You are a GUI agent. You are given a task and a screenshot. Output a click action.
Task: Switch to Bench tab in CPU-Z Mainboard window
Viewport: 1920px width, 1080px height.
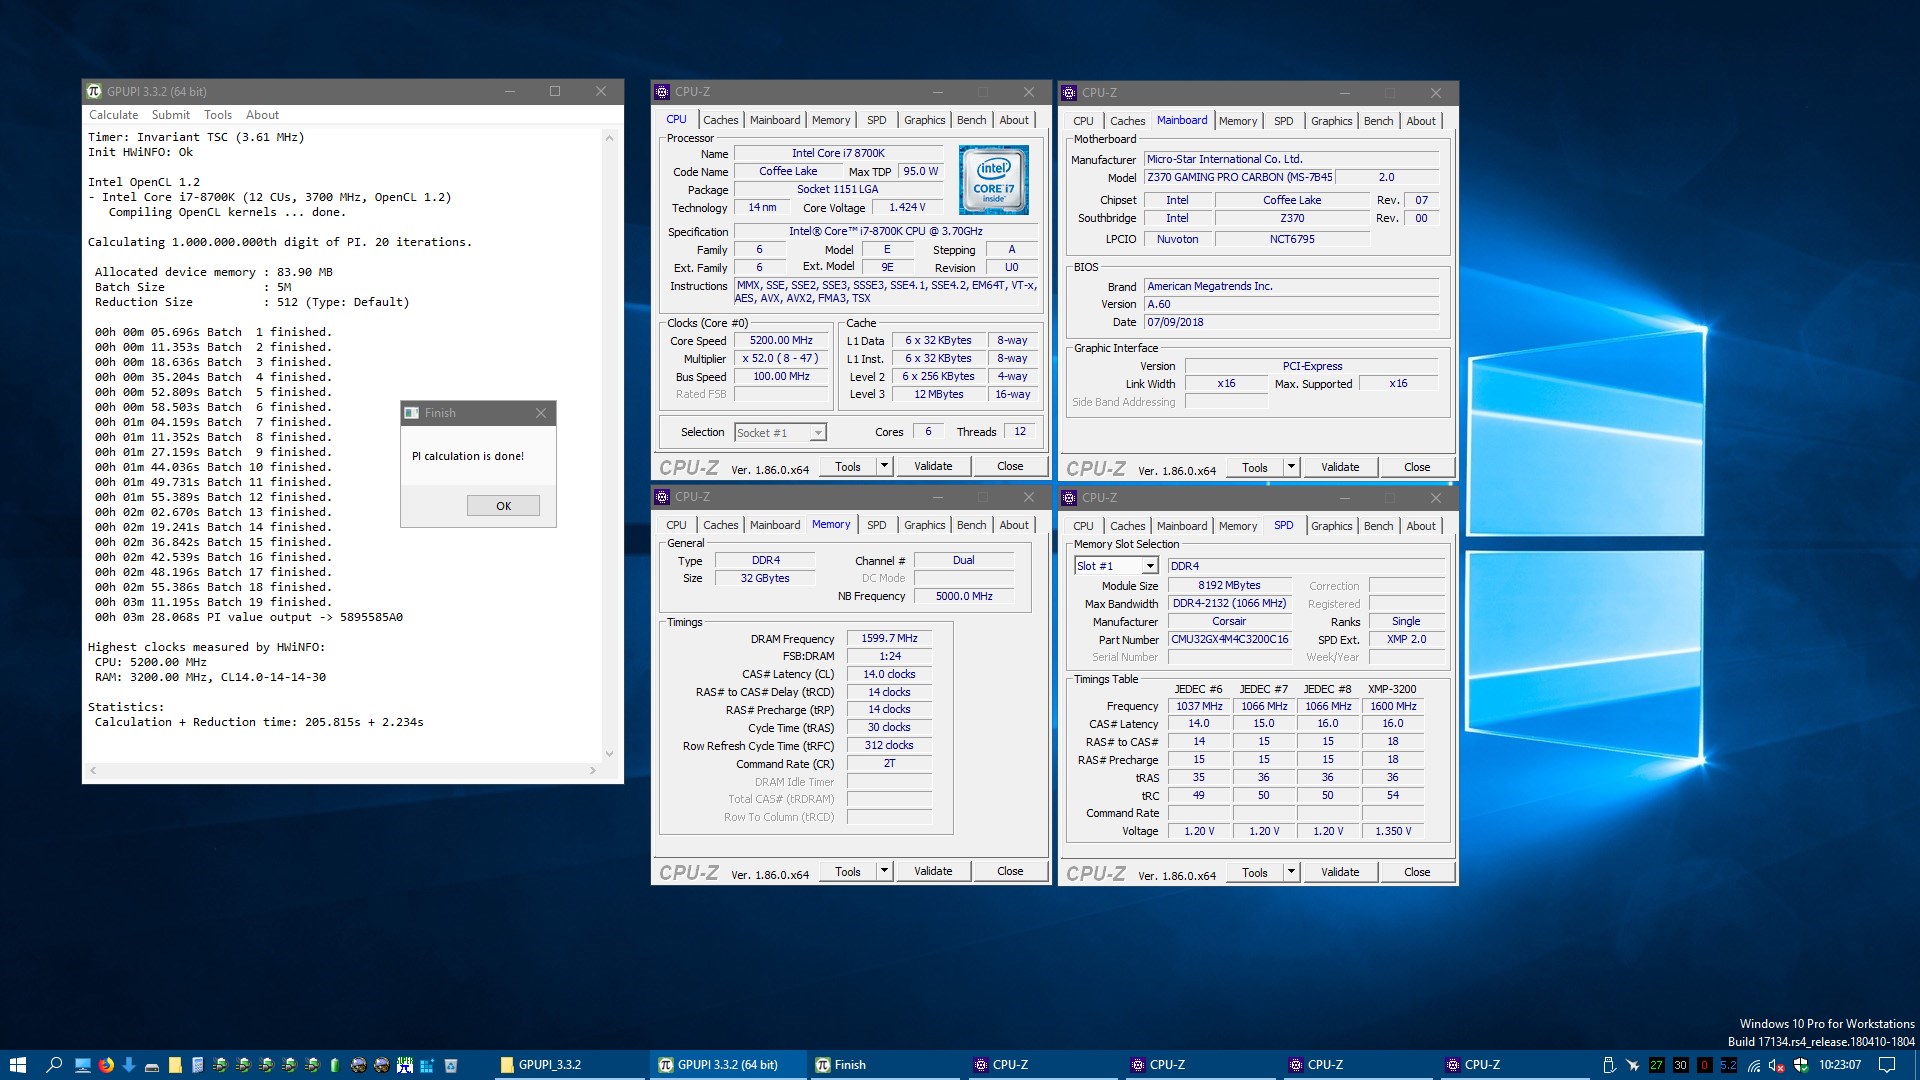click(1378, 121)
